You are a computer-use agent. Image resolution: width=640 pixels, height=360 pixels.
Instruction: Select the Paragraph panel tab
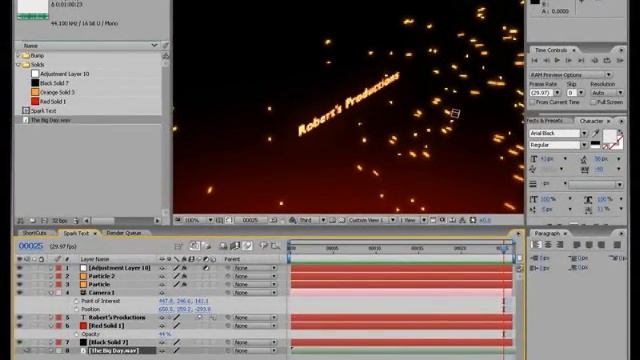[x=547, y=233]
